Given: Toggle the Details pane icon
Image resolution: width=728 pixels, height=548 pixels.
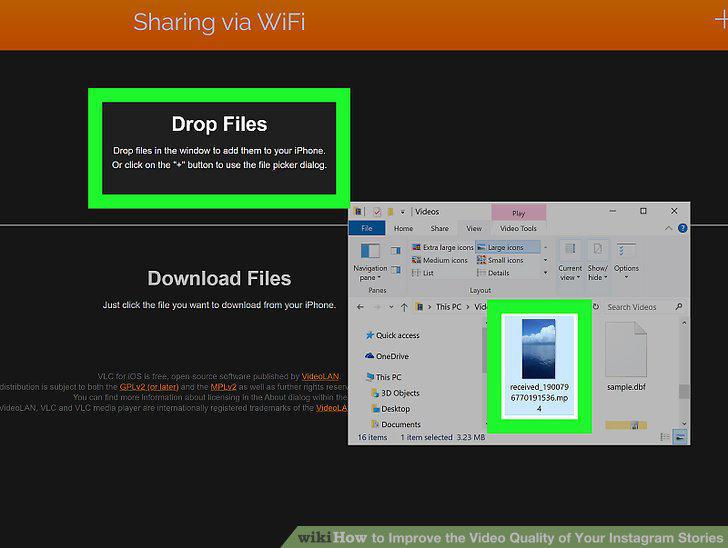Looking at the screenshot, I should (x=396, y=269).
